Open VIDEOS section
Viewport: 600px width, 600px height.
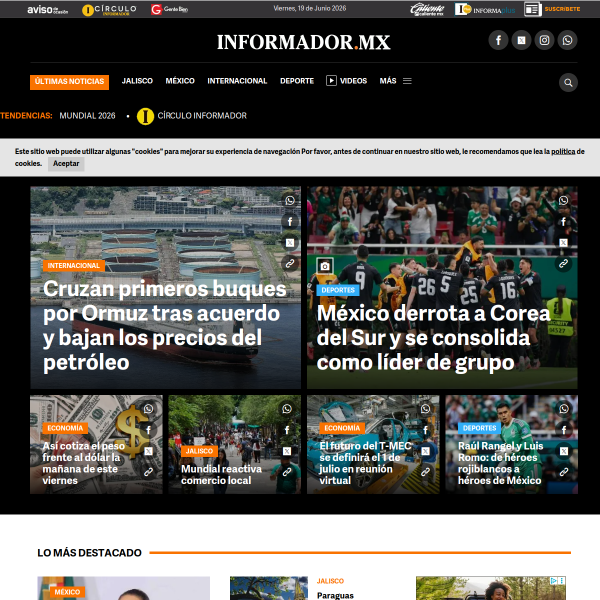(347, 81)
